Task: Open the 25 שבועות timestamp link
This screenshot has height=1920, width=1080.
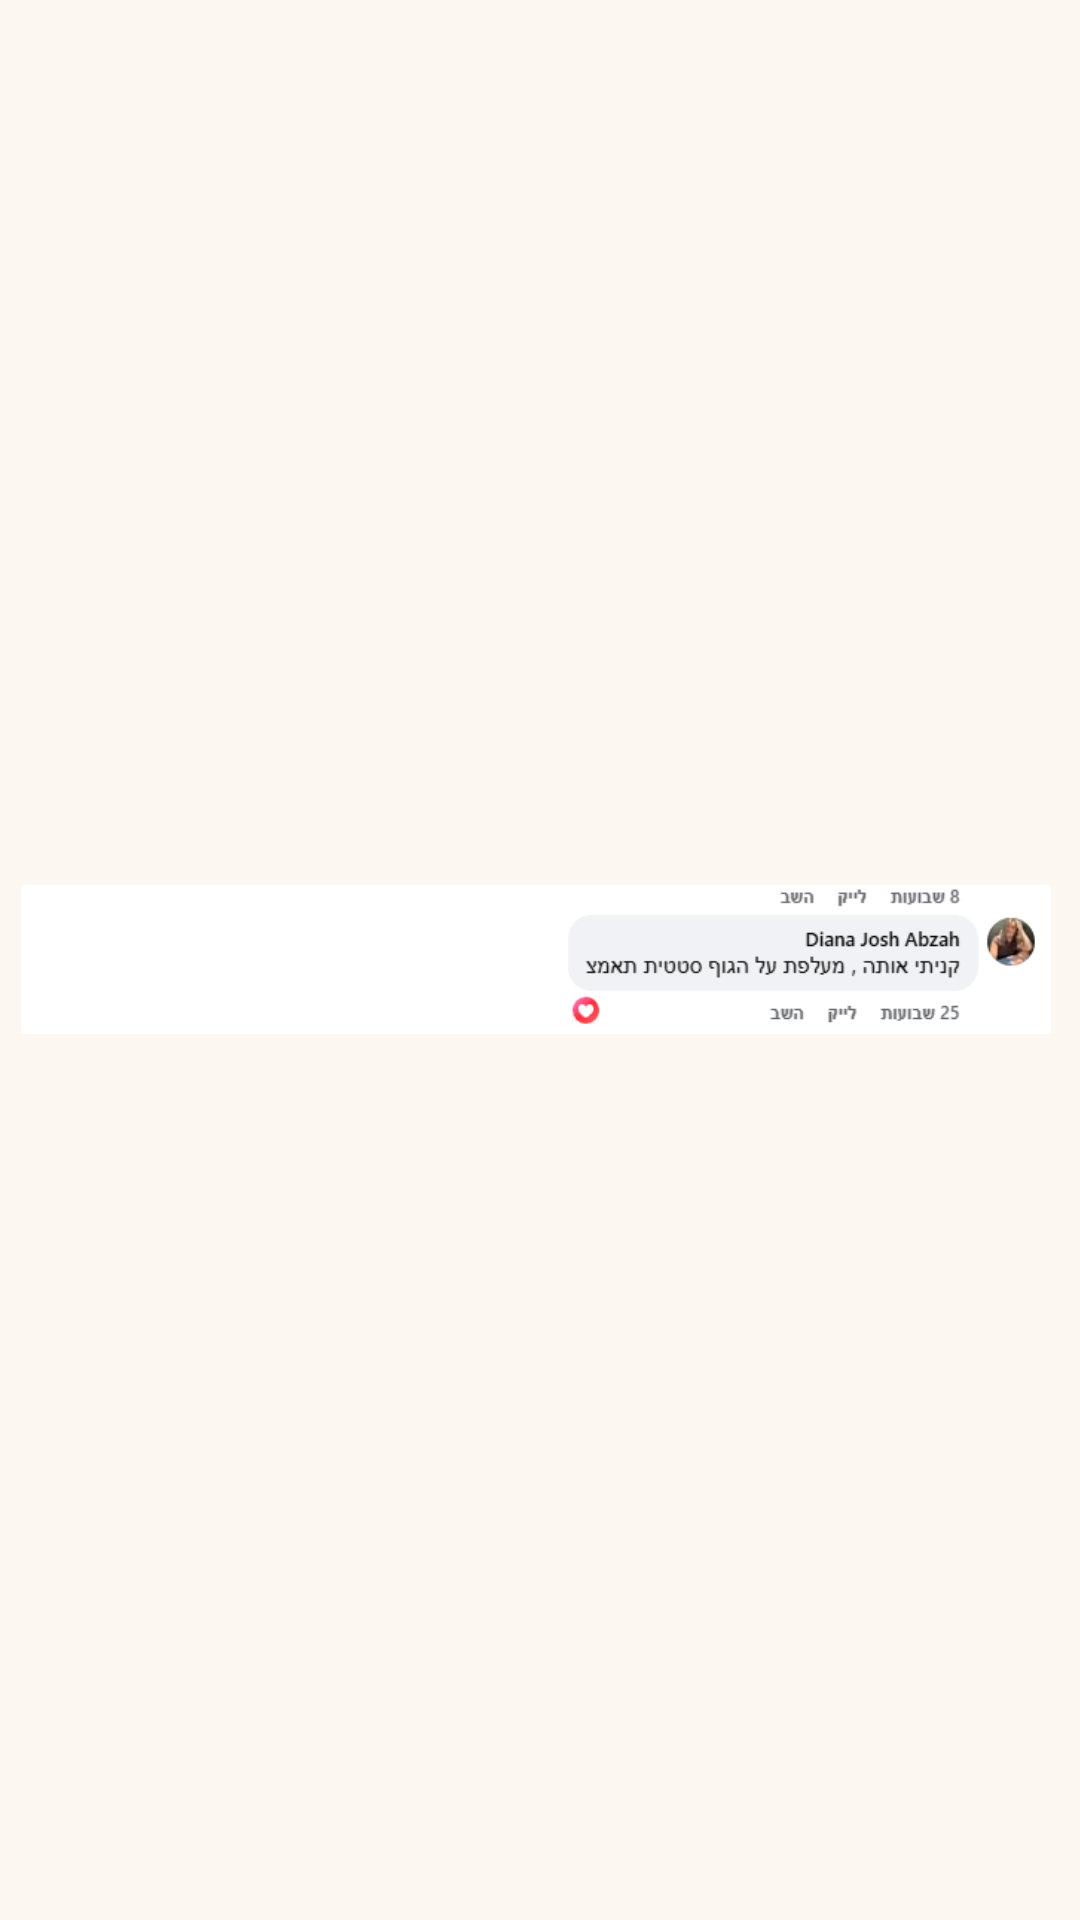Action: pyautogui.click(x=920, y=1013)
